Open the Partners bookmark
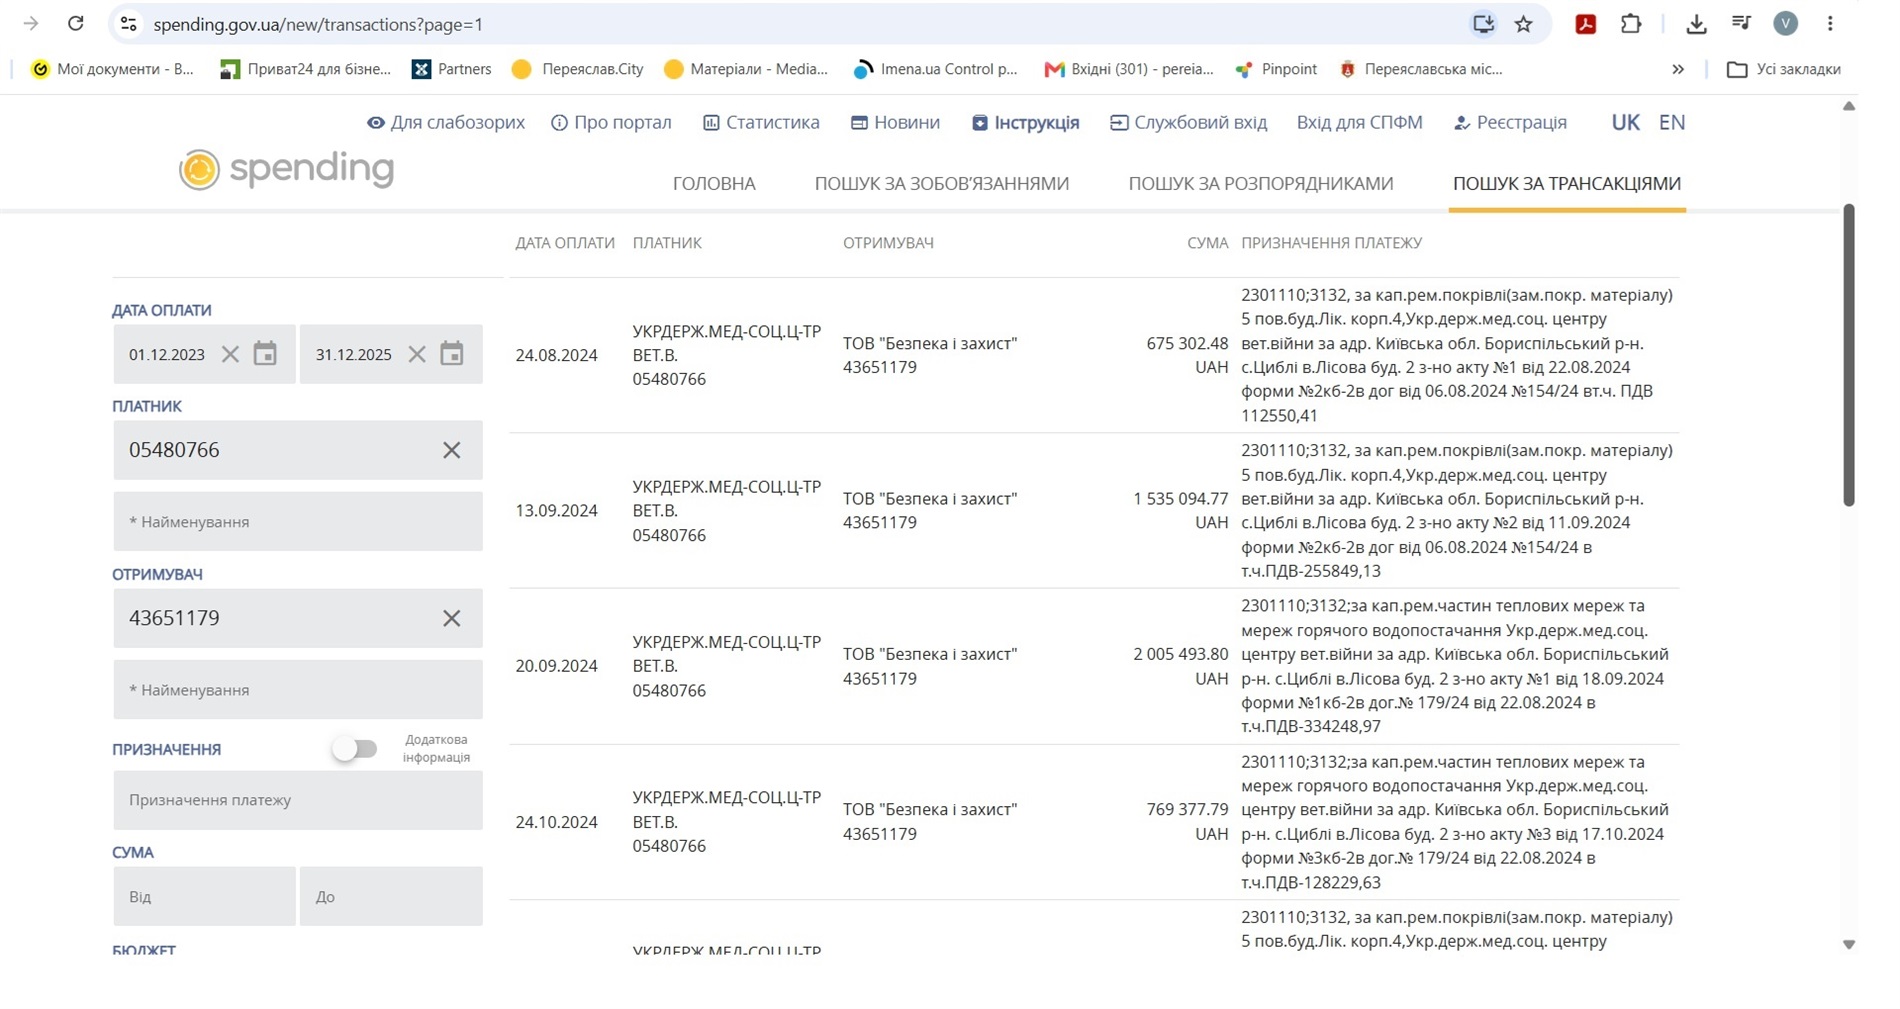Viewport: 1900px width, 1009px height. coord(452,69)
